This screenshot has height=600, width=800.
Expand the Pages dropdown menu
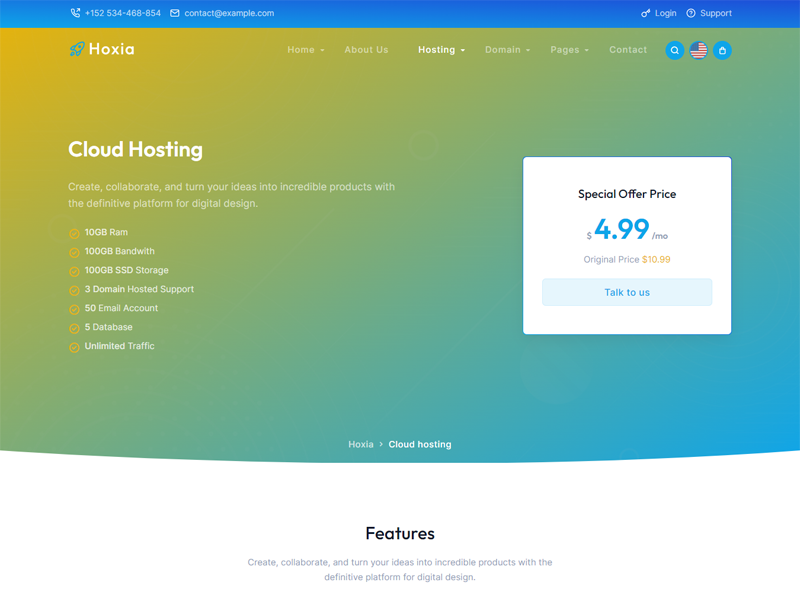569,50
